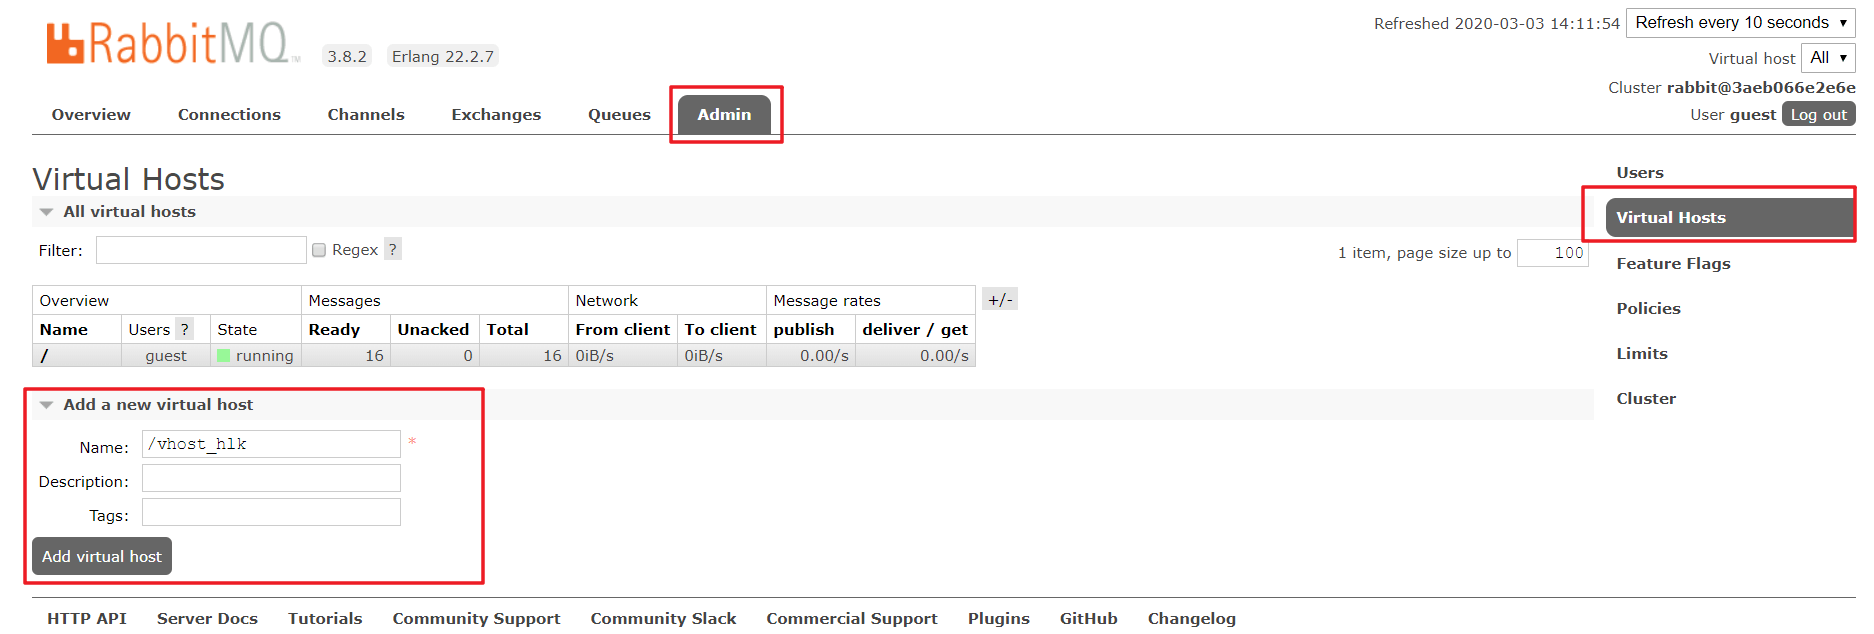Click the Community Support footer link
1874x634 pixels.
476,618
